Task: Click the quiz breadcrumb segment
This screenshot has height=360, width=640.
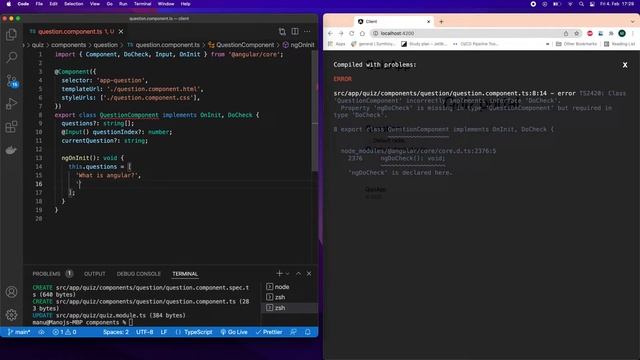Action: (38, 45)
